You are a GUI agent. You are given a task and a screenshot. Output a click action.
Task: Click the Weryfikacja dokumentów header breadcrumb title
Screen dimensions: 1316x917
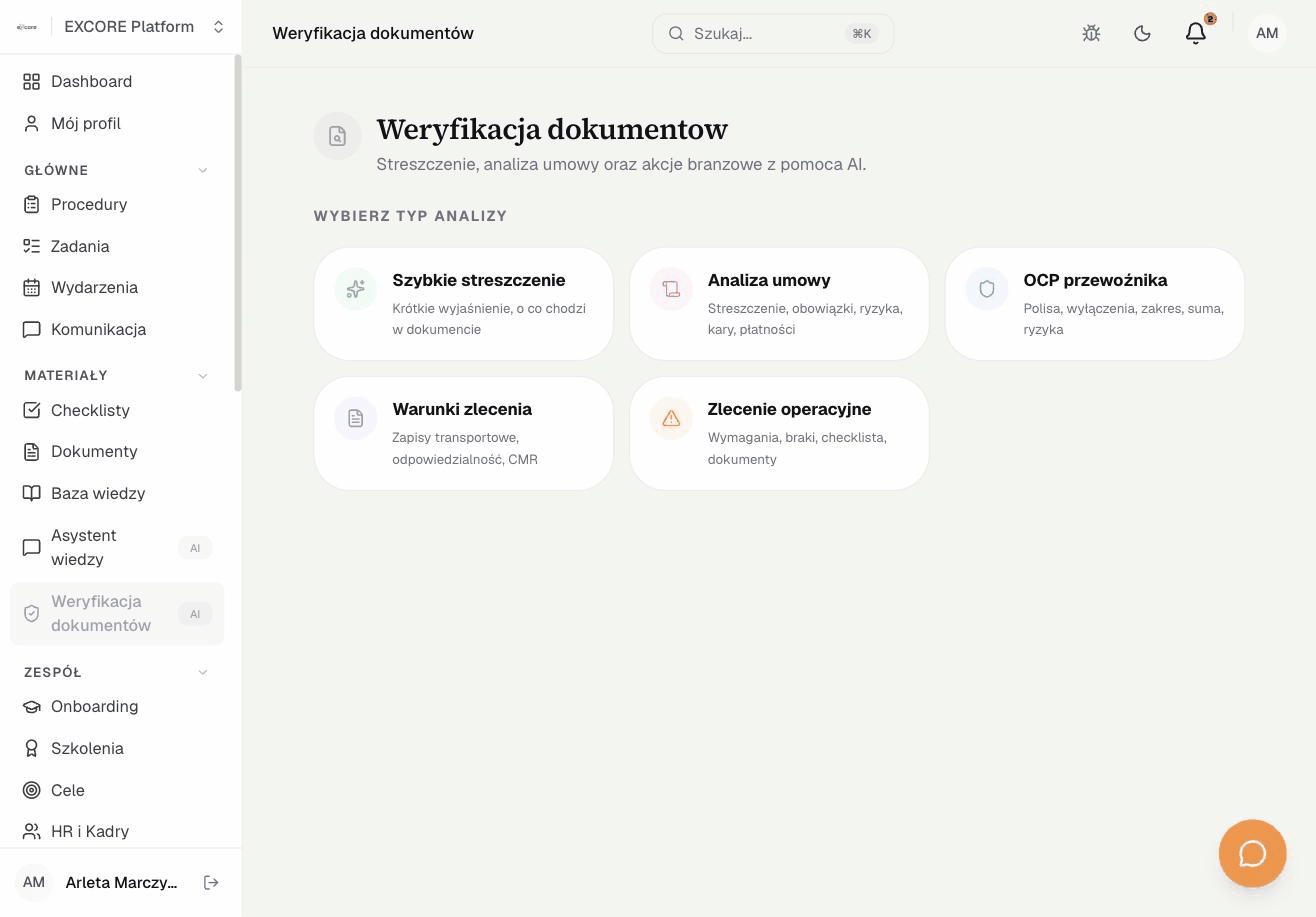click(373, 34)
